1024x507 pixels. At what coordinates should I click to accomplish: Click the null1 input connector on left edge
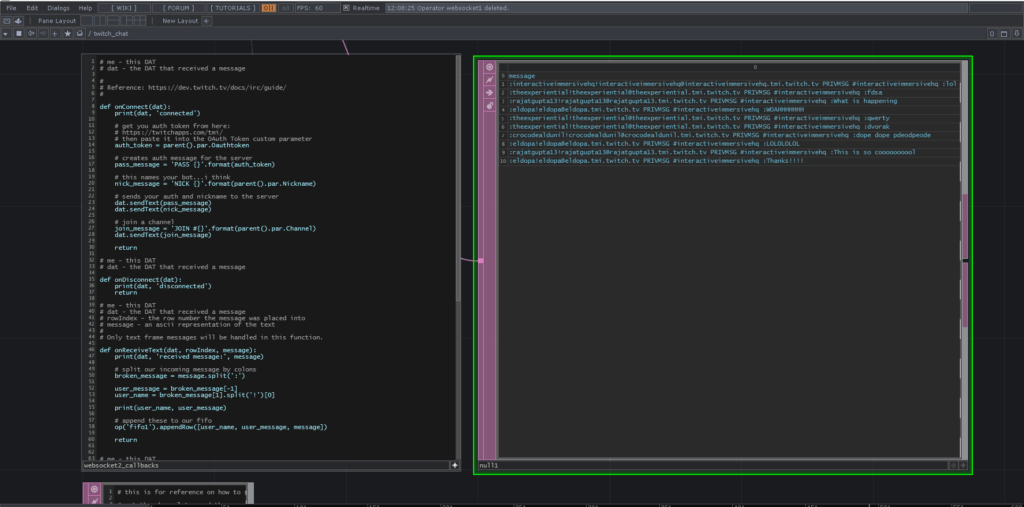pos(481,261)
